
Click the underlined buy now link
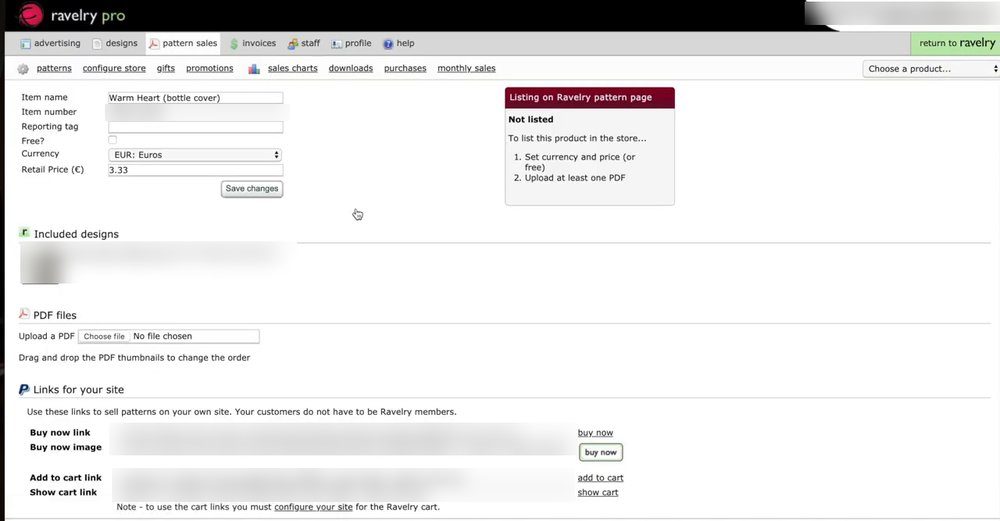tap(595, 432)
